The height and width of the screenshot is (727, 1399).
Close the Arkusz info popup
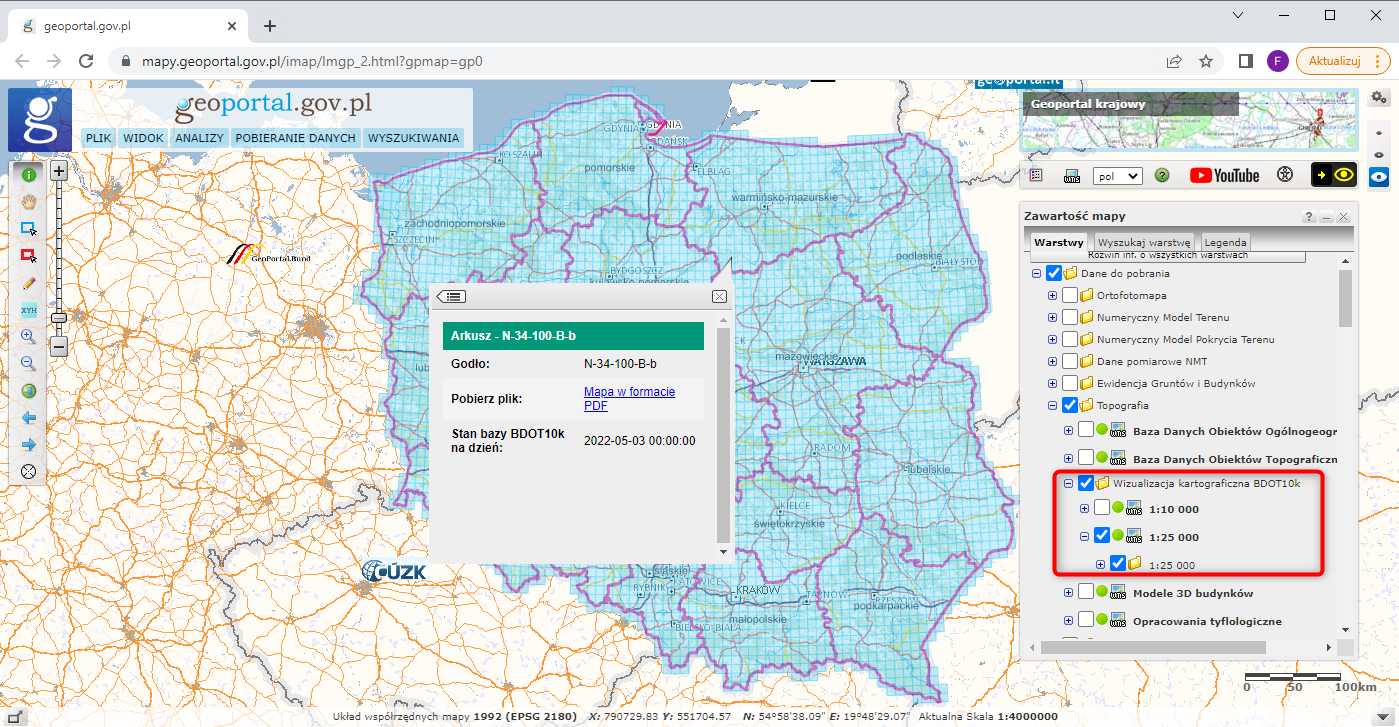tap(719, 296)
